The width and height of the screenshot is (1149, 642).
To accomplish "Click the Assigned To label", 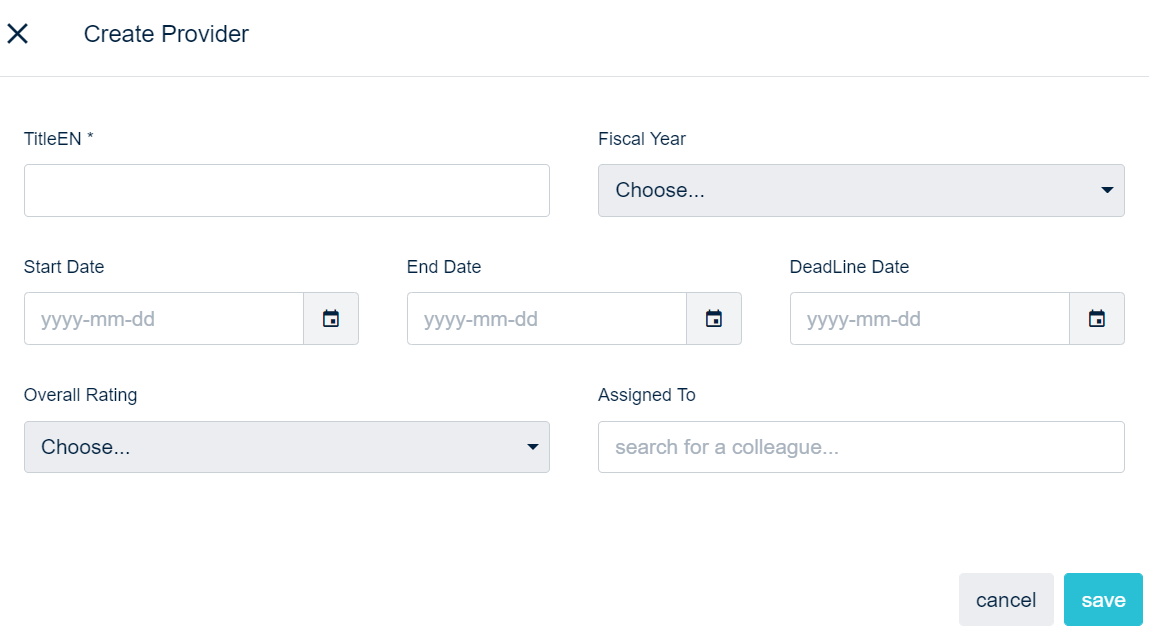I will [x=646, y=395].
